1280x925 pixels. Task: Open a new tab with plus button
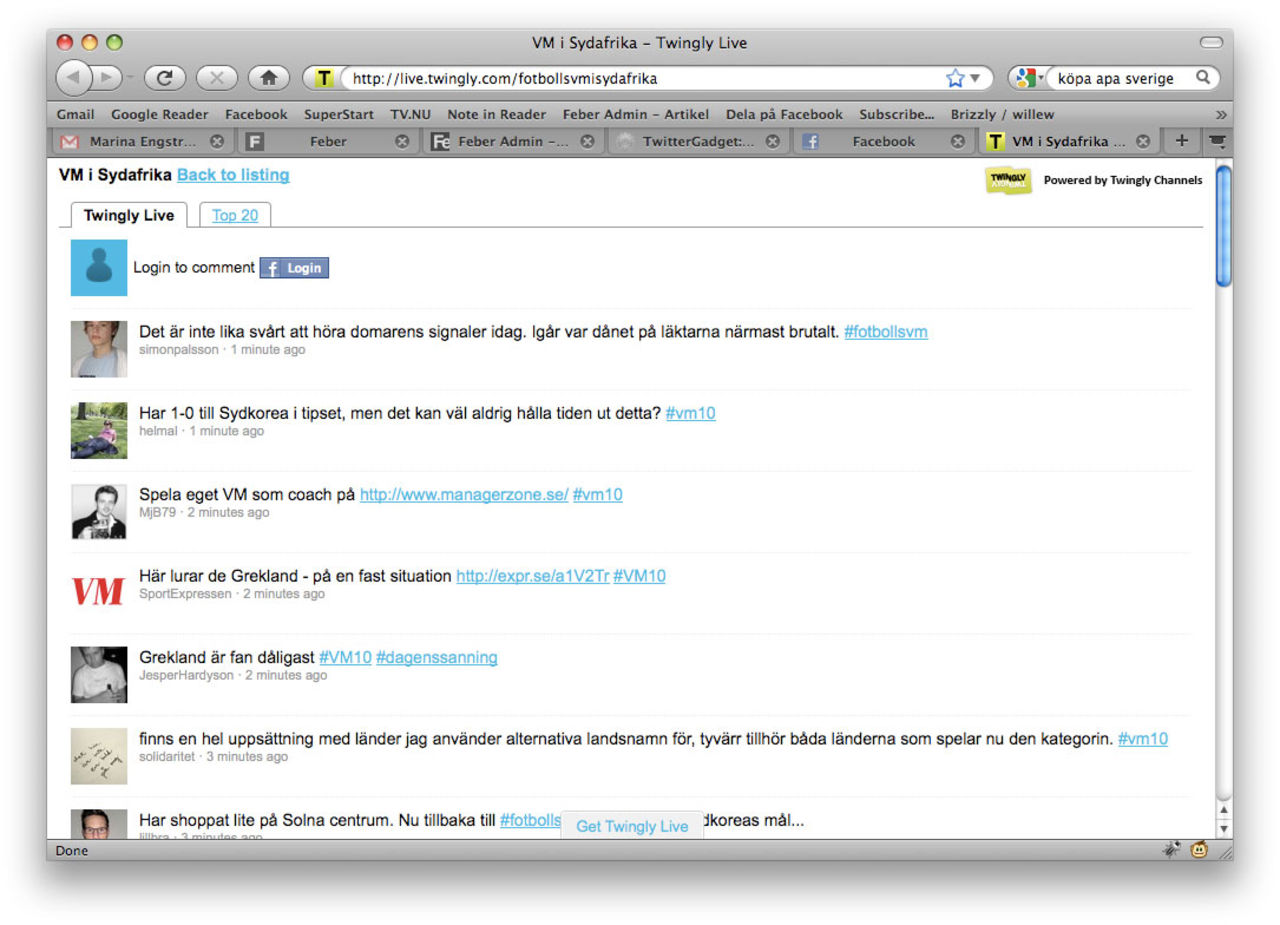[1181, 141]
